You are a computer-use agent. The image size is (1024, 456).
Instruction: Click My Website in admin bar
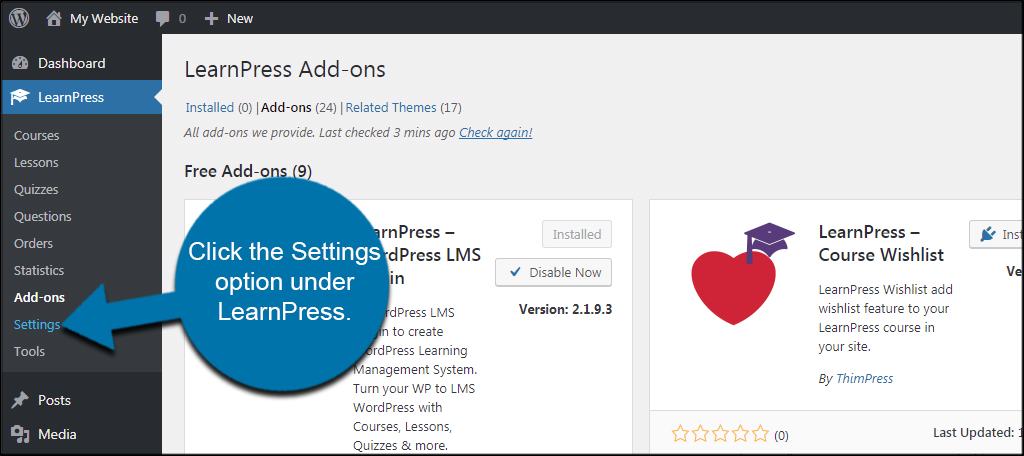pos(104,19)
